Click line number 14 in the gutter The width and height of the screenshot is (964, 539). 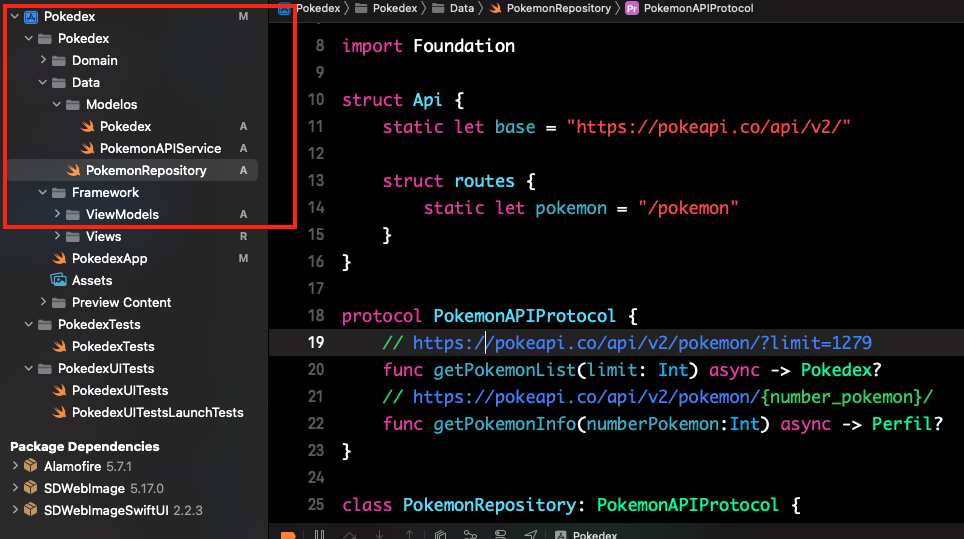318,207
